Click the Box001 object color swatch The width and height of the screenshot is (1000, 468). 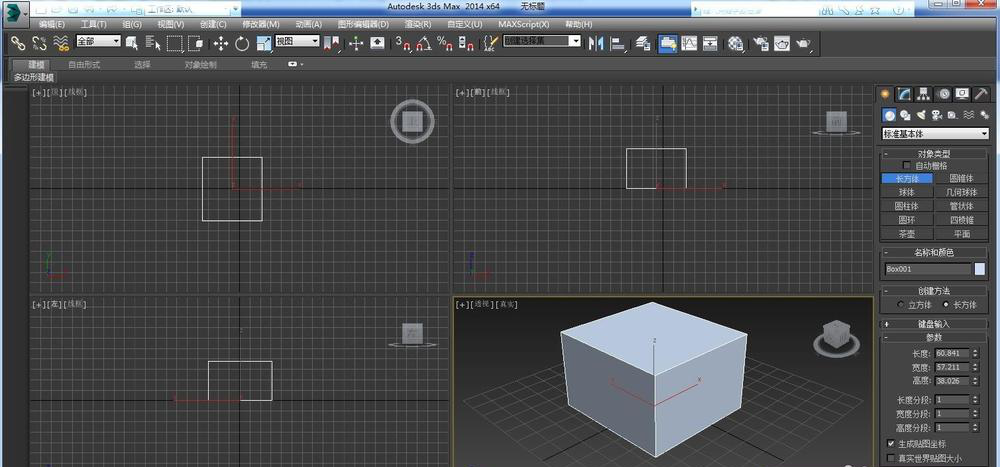click(980, 269)
